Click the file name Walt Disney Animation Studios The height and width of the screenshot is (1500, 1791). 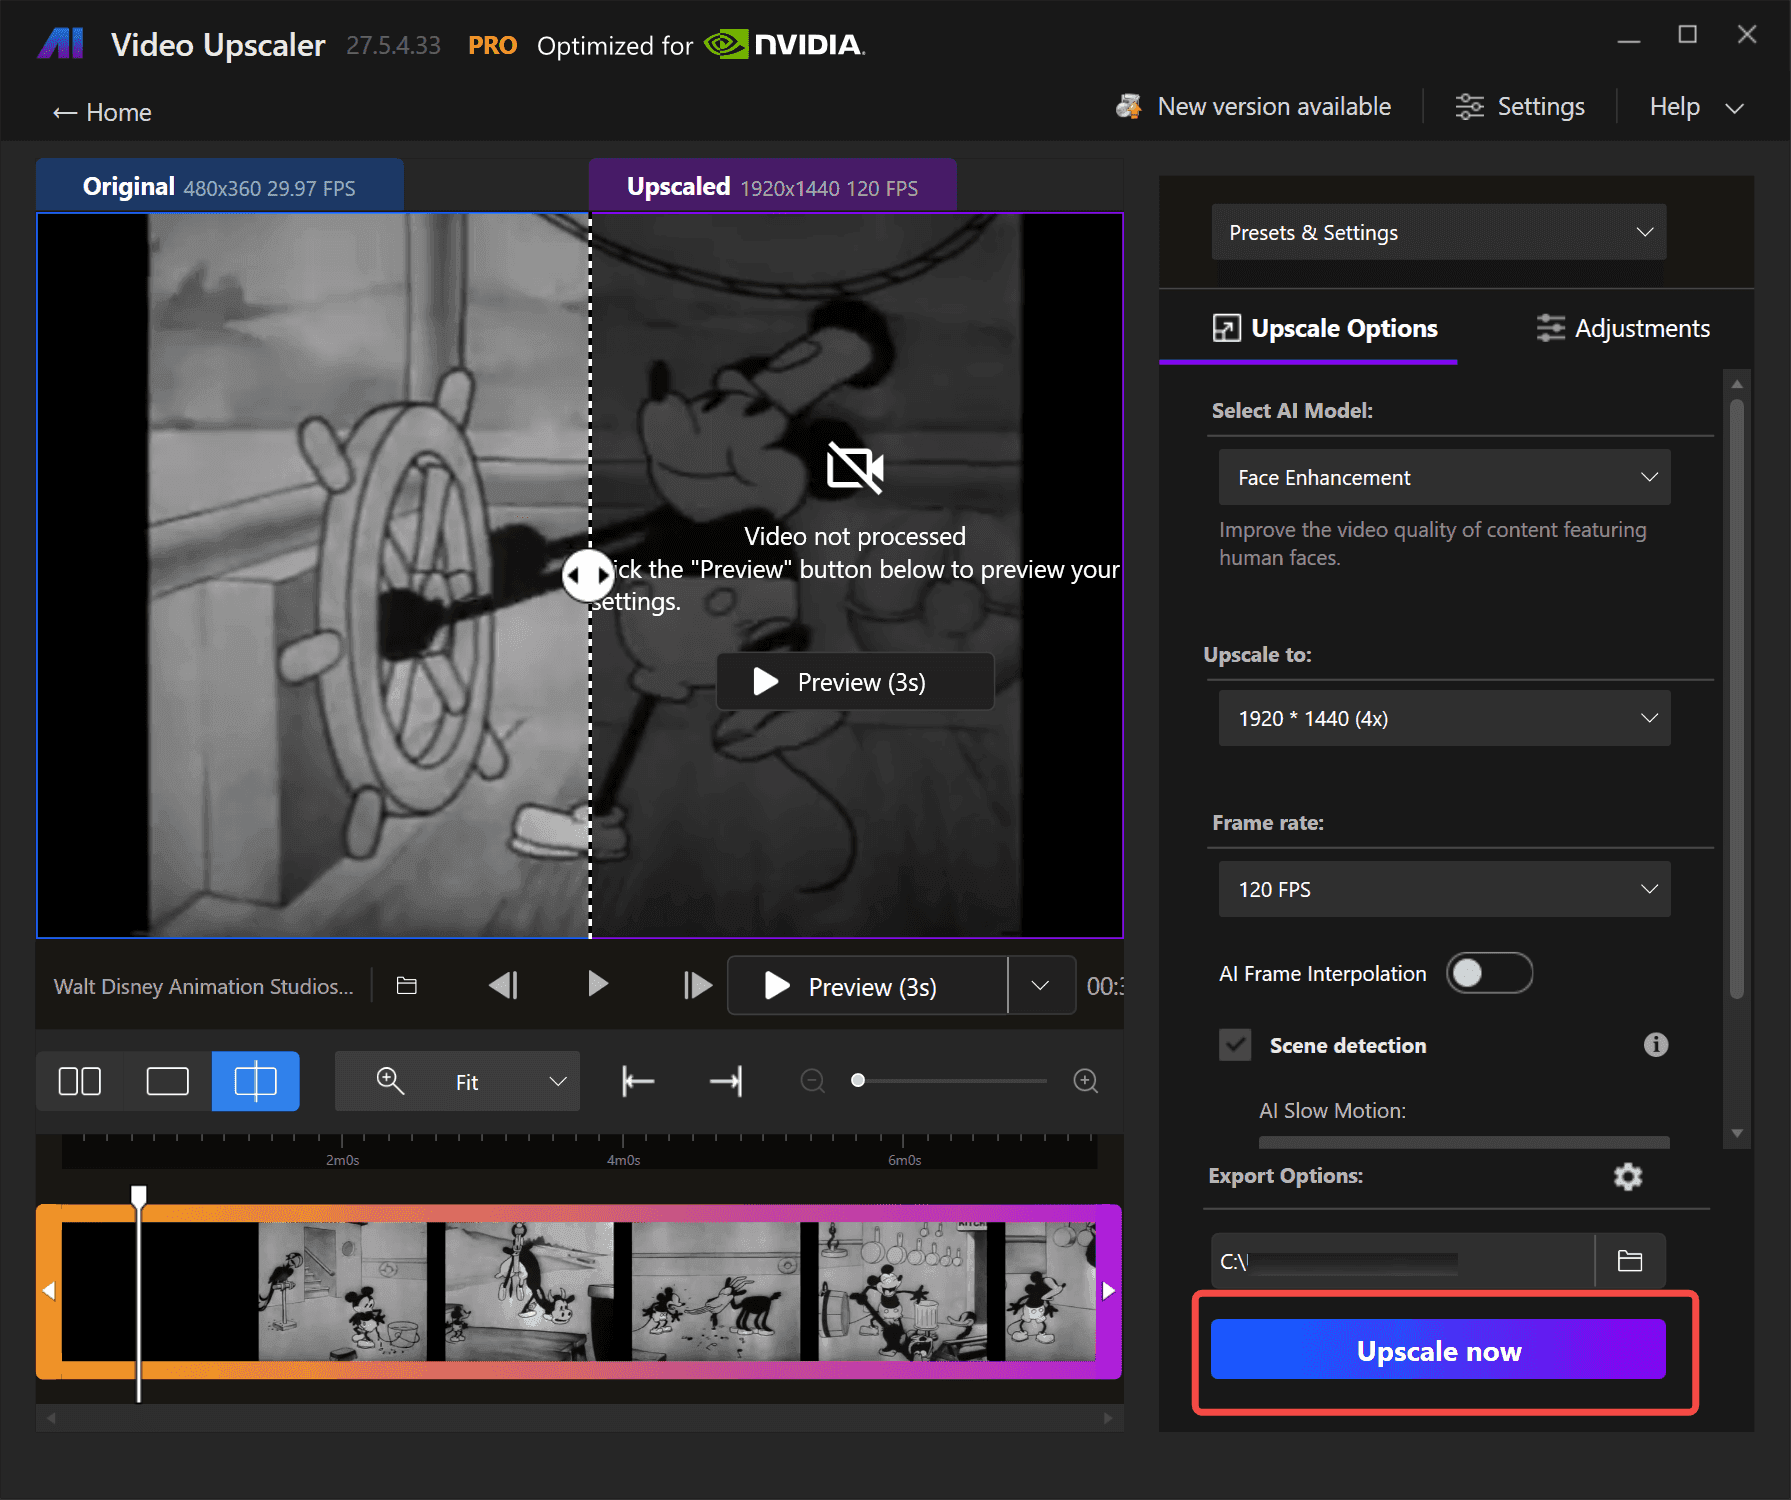click(203, 986)
